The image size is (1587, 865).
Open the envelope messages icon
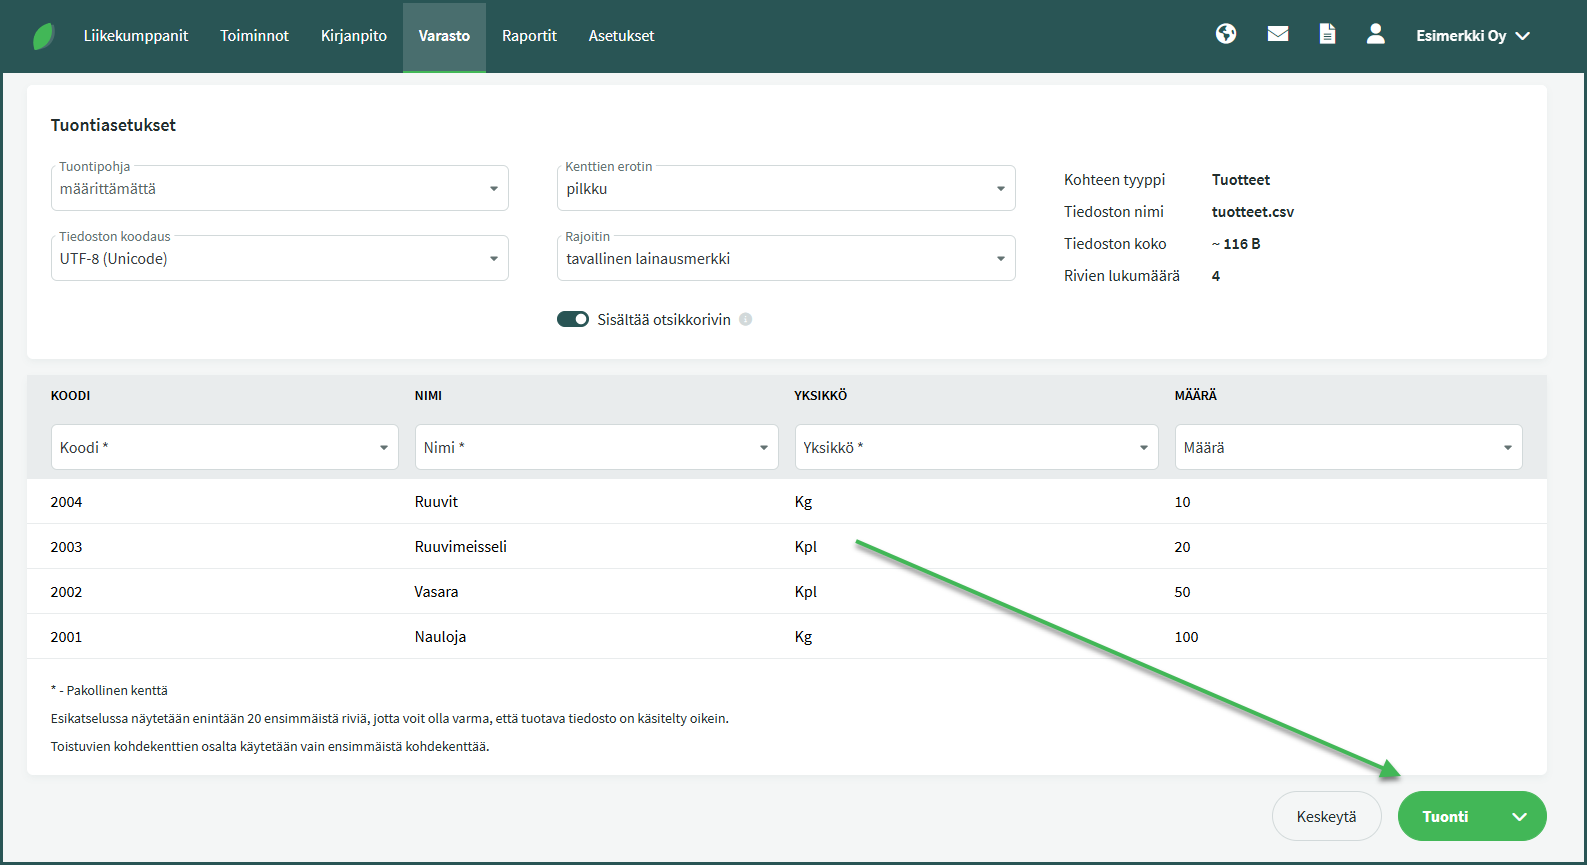(x=1277, y=34)
